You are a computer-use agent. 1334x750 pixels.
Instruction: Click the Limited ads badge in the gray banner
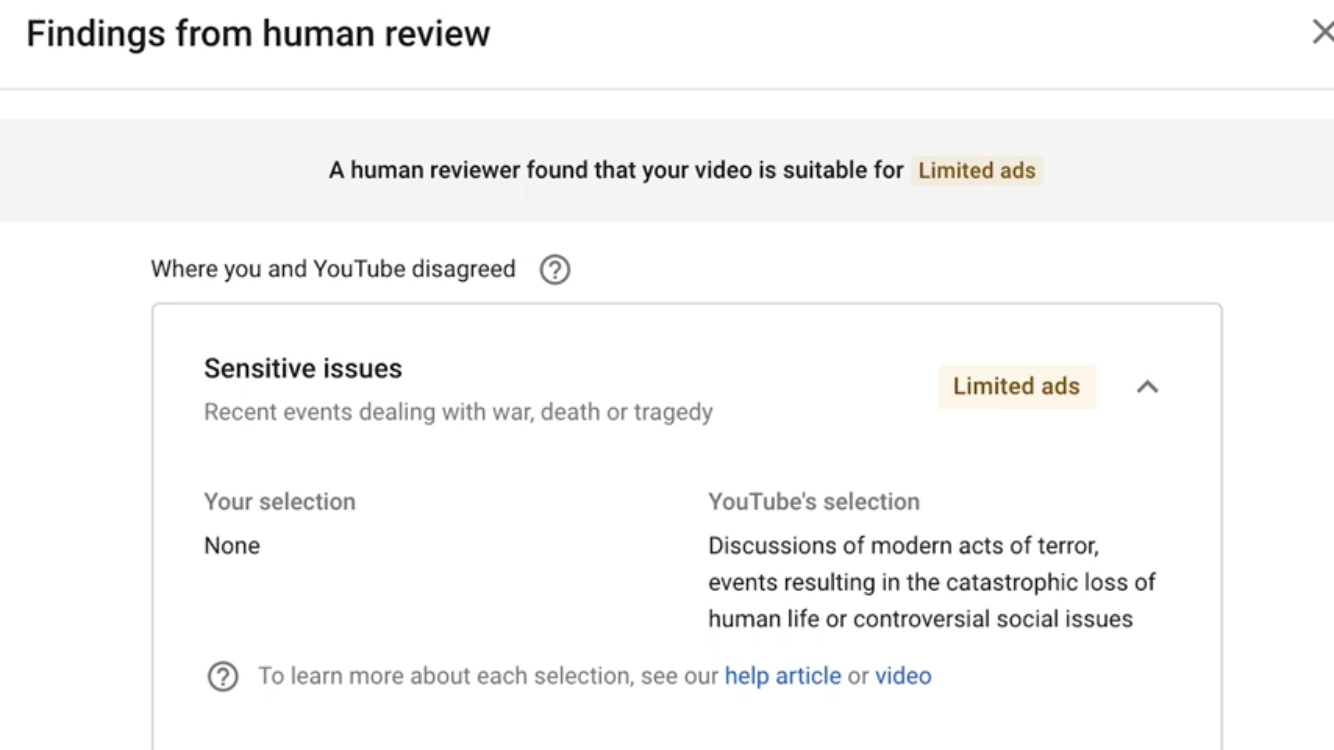(x=977, y=171)
